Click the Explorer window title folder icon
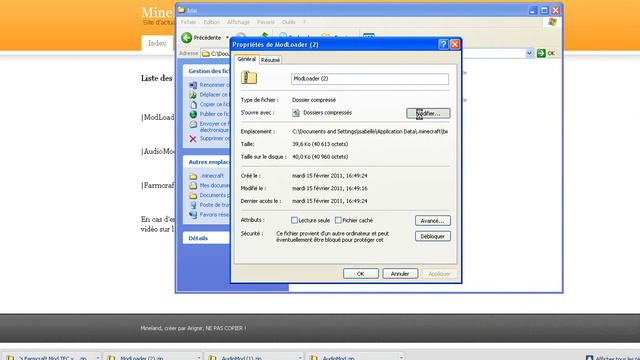Screen dimensions: 640x360 point(181,10)
